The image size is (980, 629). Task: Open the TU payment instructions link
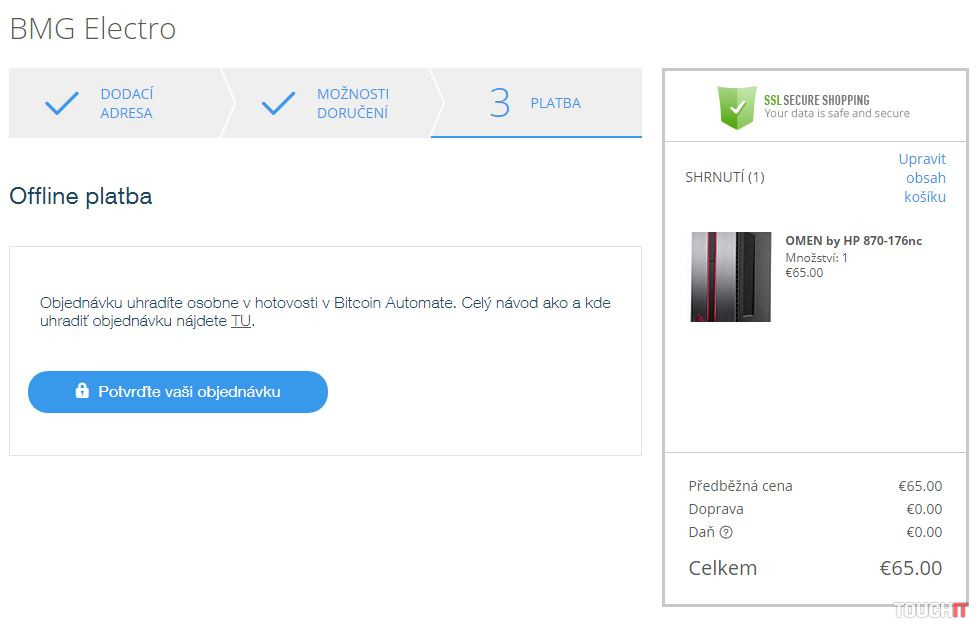(x=241, y=321)
